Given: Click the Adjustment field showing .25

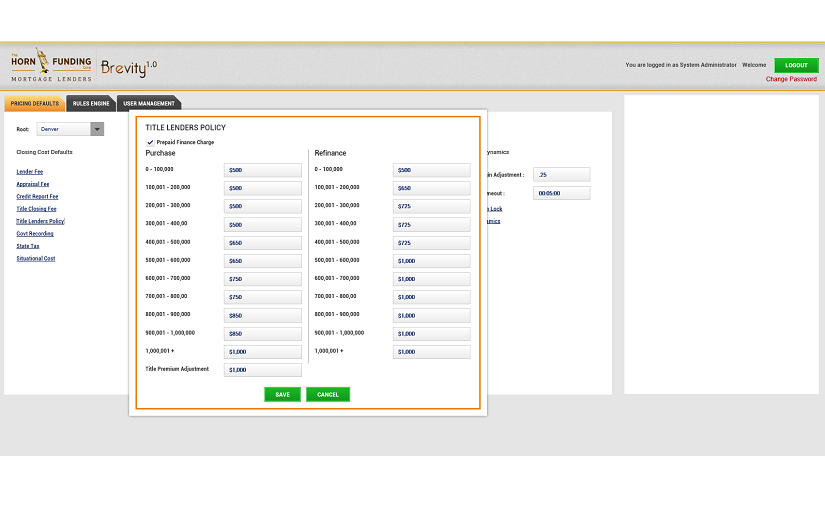Looking at the screenshot, I should (x=561, y=175).
